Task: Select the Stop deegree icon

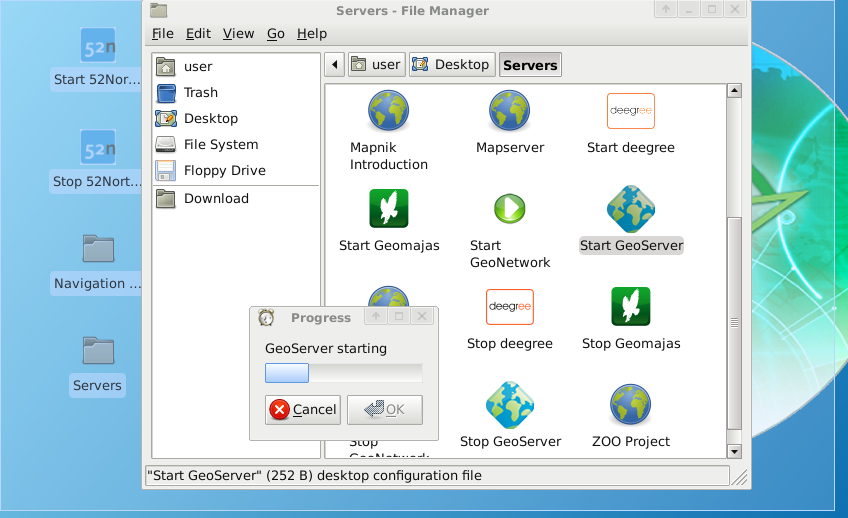Action: click(509, 307)
